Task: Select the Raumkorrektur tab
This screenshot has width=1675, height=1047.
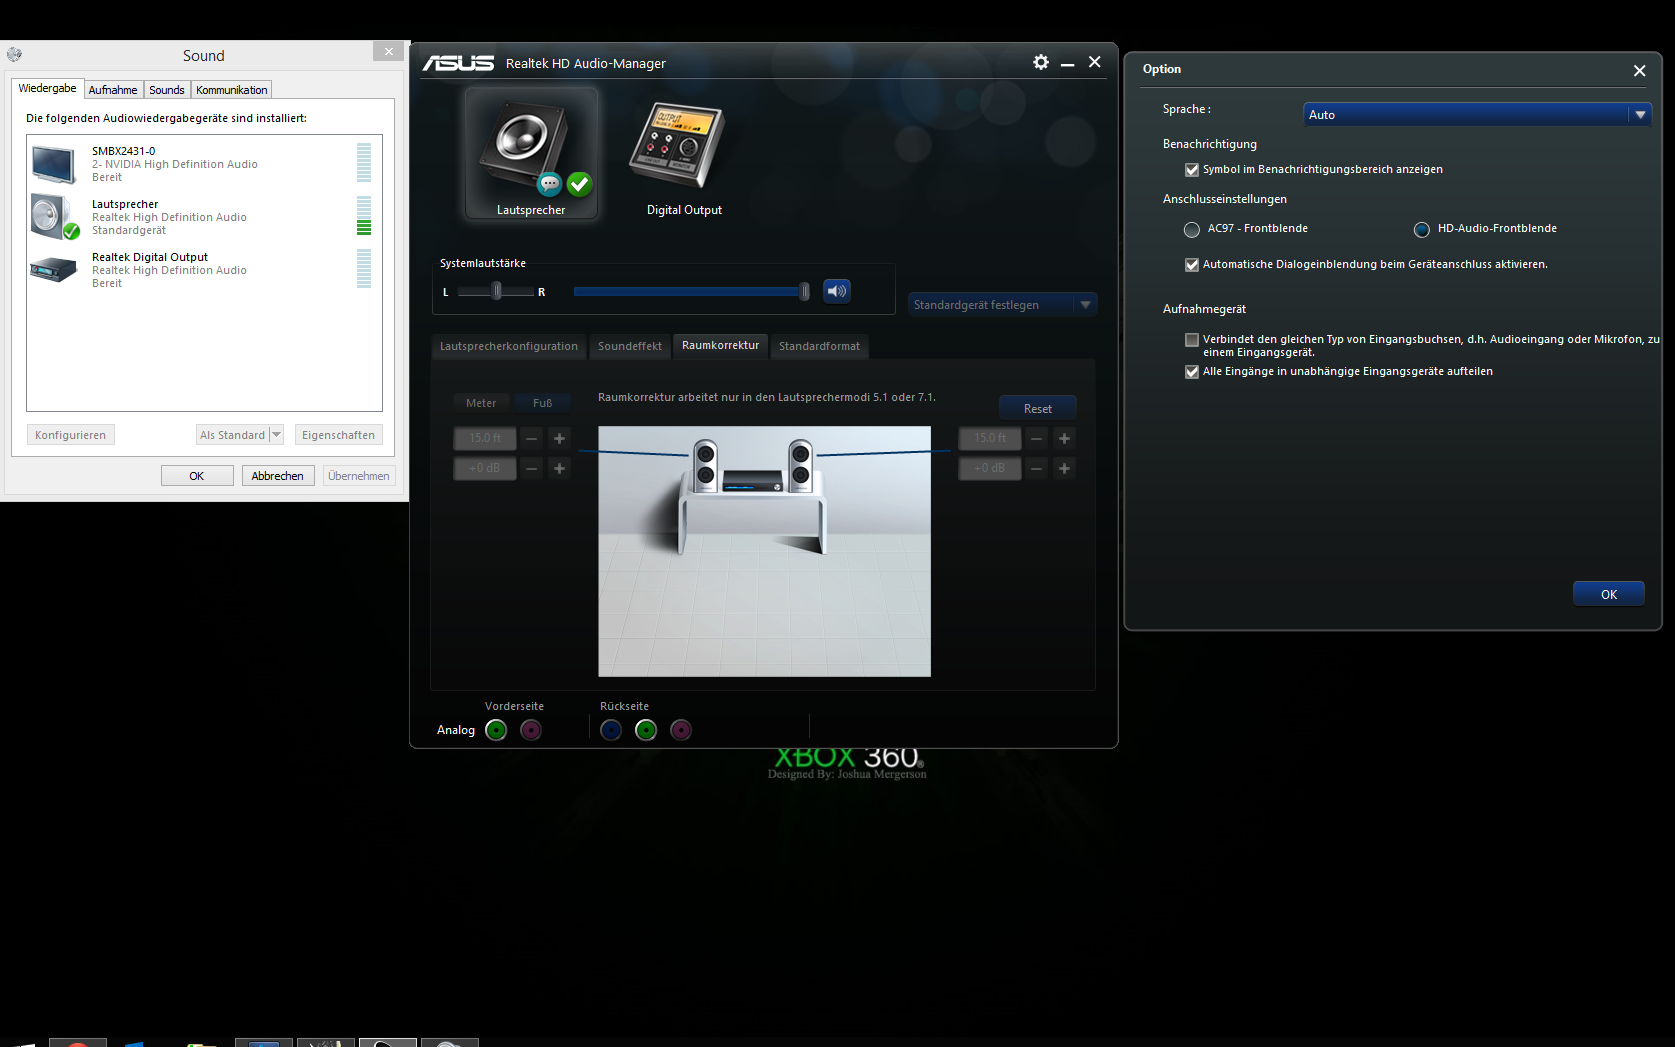Action: point(720,345)
